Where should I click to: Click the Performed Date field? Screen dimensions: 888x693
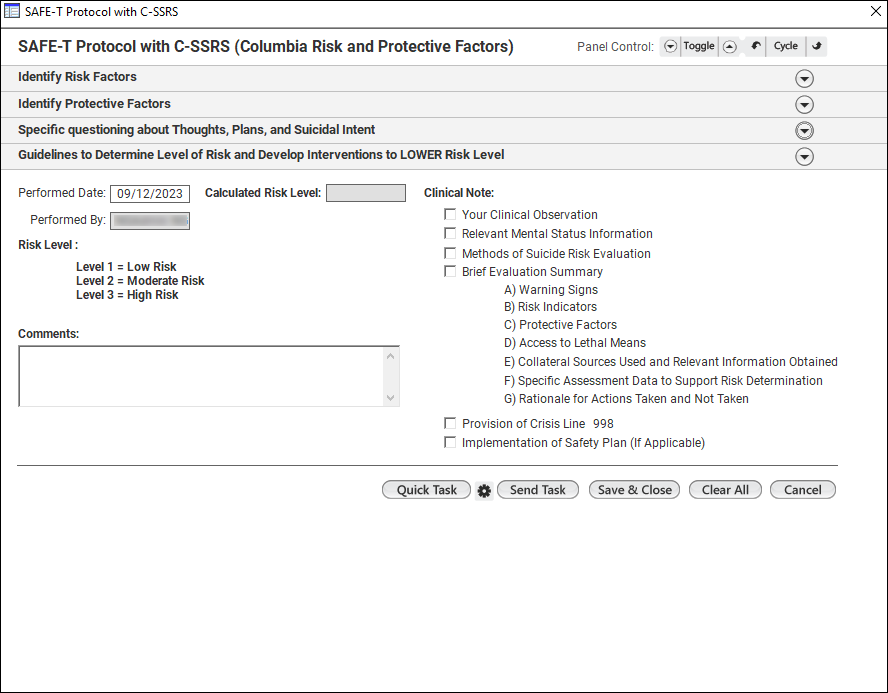(150, 194)
